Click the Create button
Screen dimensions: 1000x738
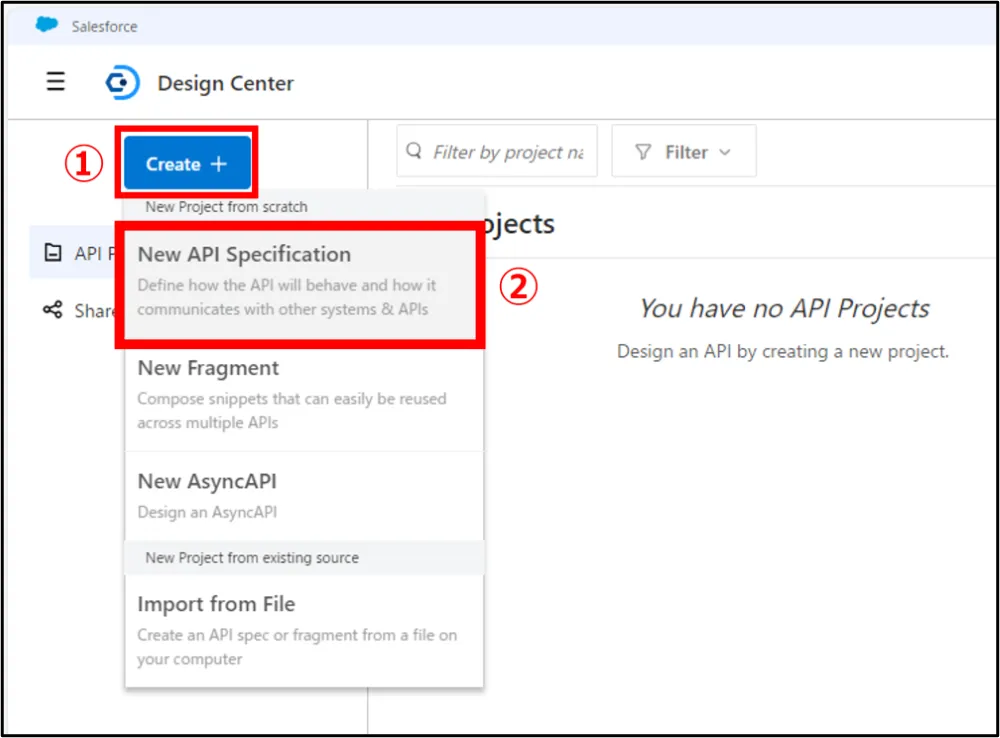point(188,163)
